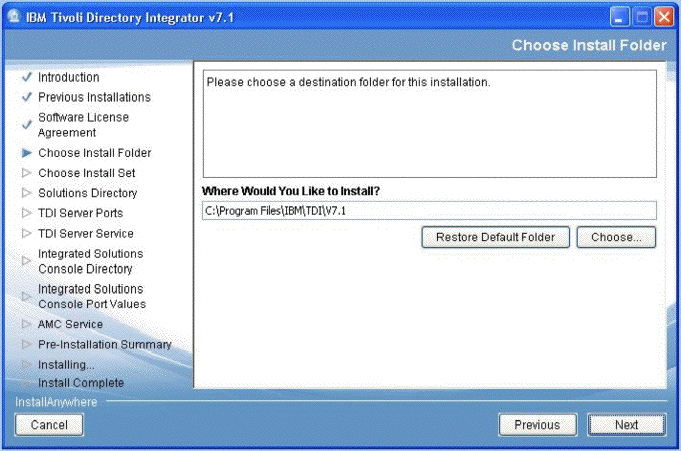This screenshot has width=681, height=451.
Task: Focus the install path text field
Action: pos(429,211)
